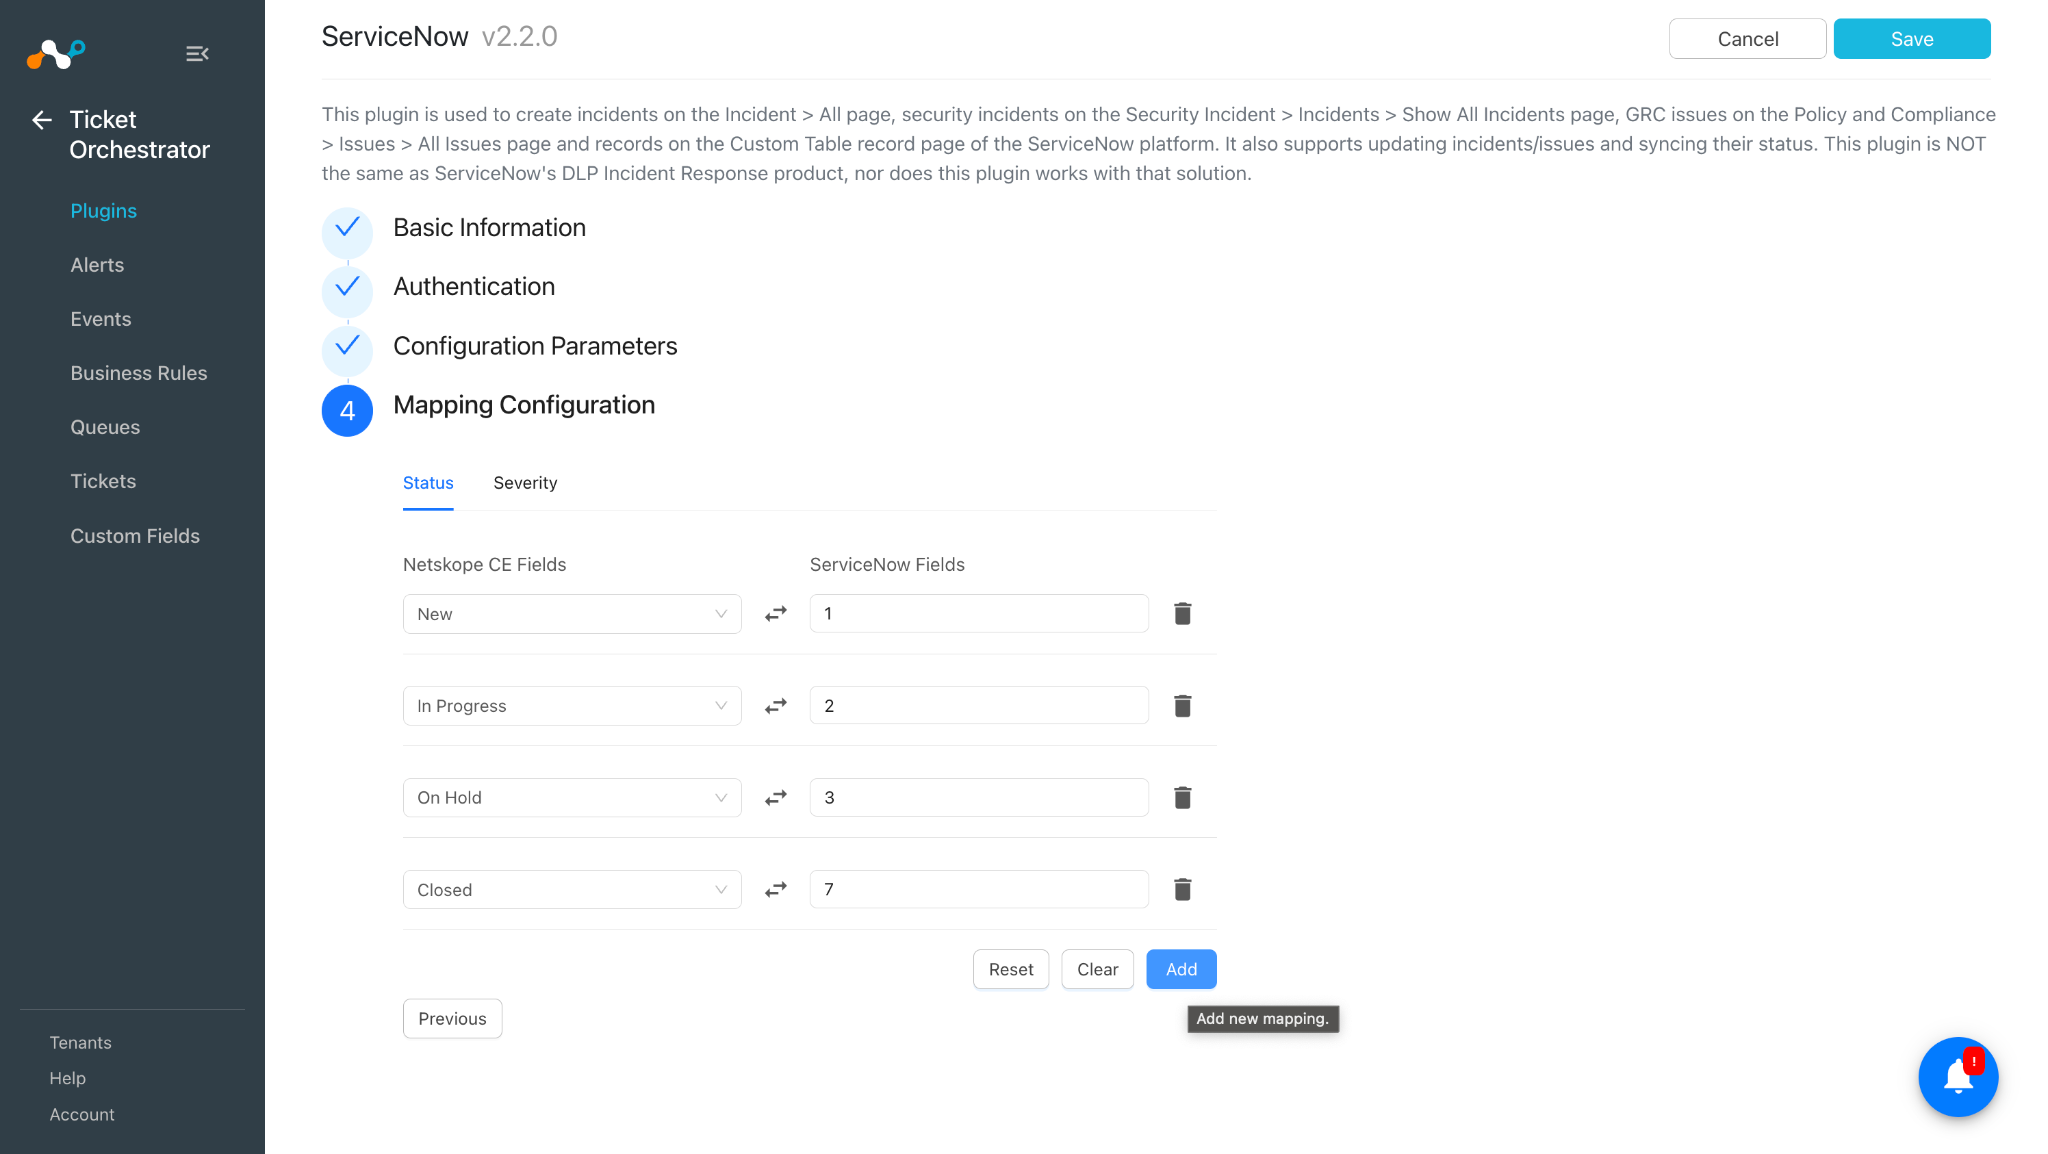
Task: Click the swap arrows icon beside On Hold
Action: coord(776,798)
